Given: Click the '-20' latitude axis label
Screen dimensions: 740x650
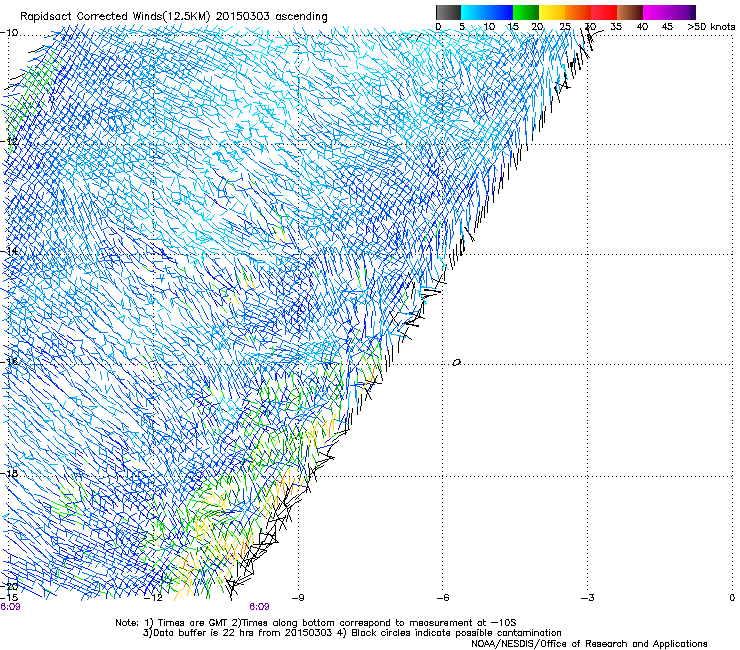Looking at the screenshot, I should coord(10,587).
